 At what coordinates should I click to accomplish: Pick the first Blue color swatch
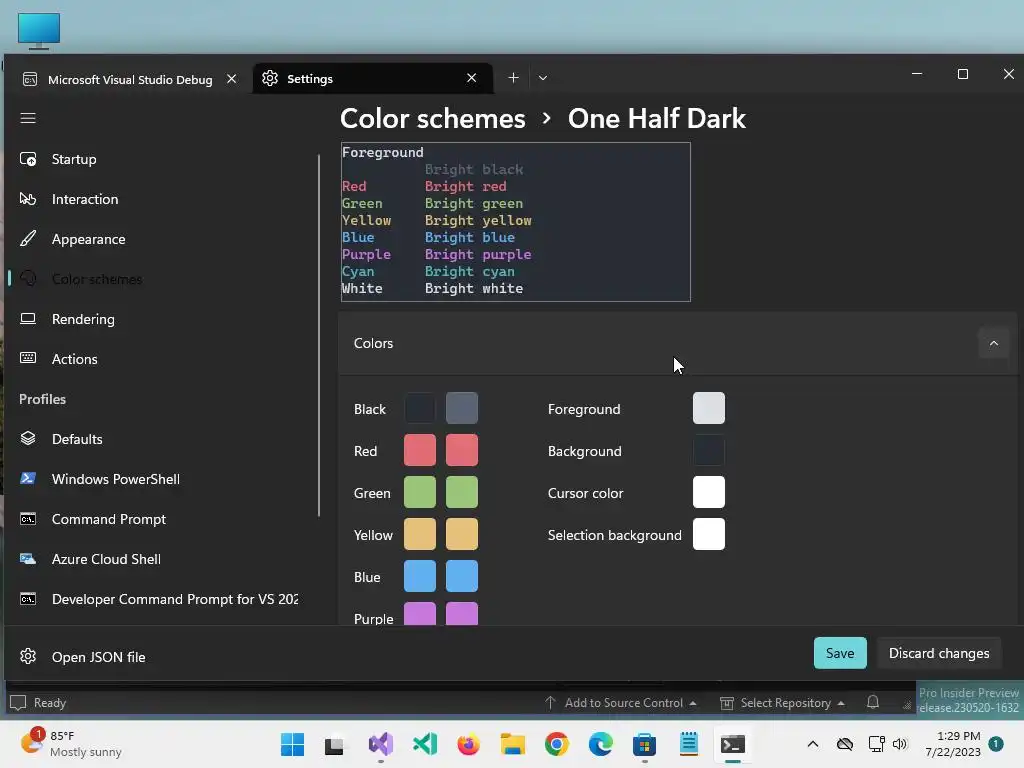click(x=420, y=576)
